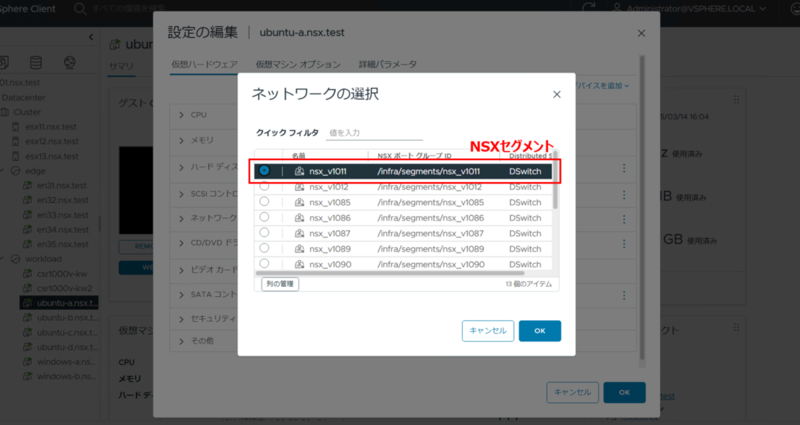Click the クイック フィルタ value input field
800x425 pixels.
(x=374, y=133)
